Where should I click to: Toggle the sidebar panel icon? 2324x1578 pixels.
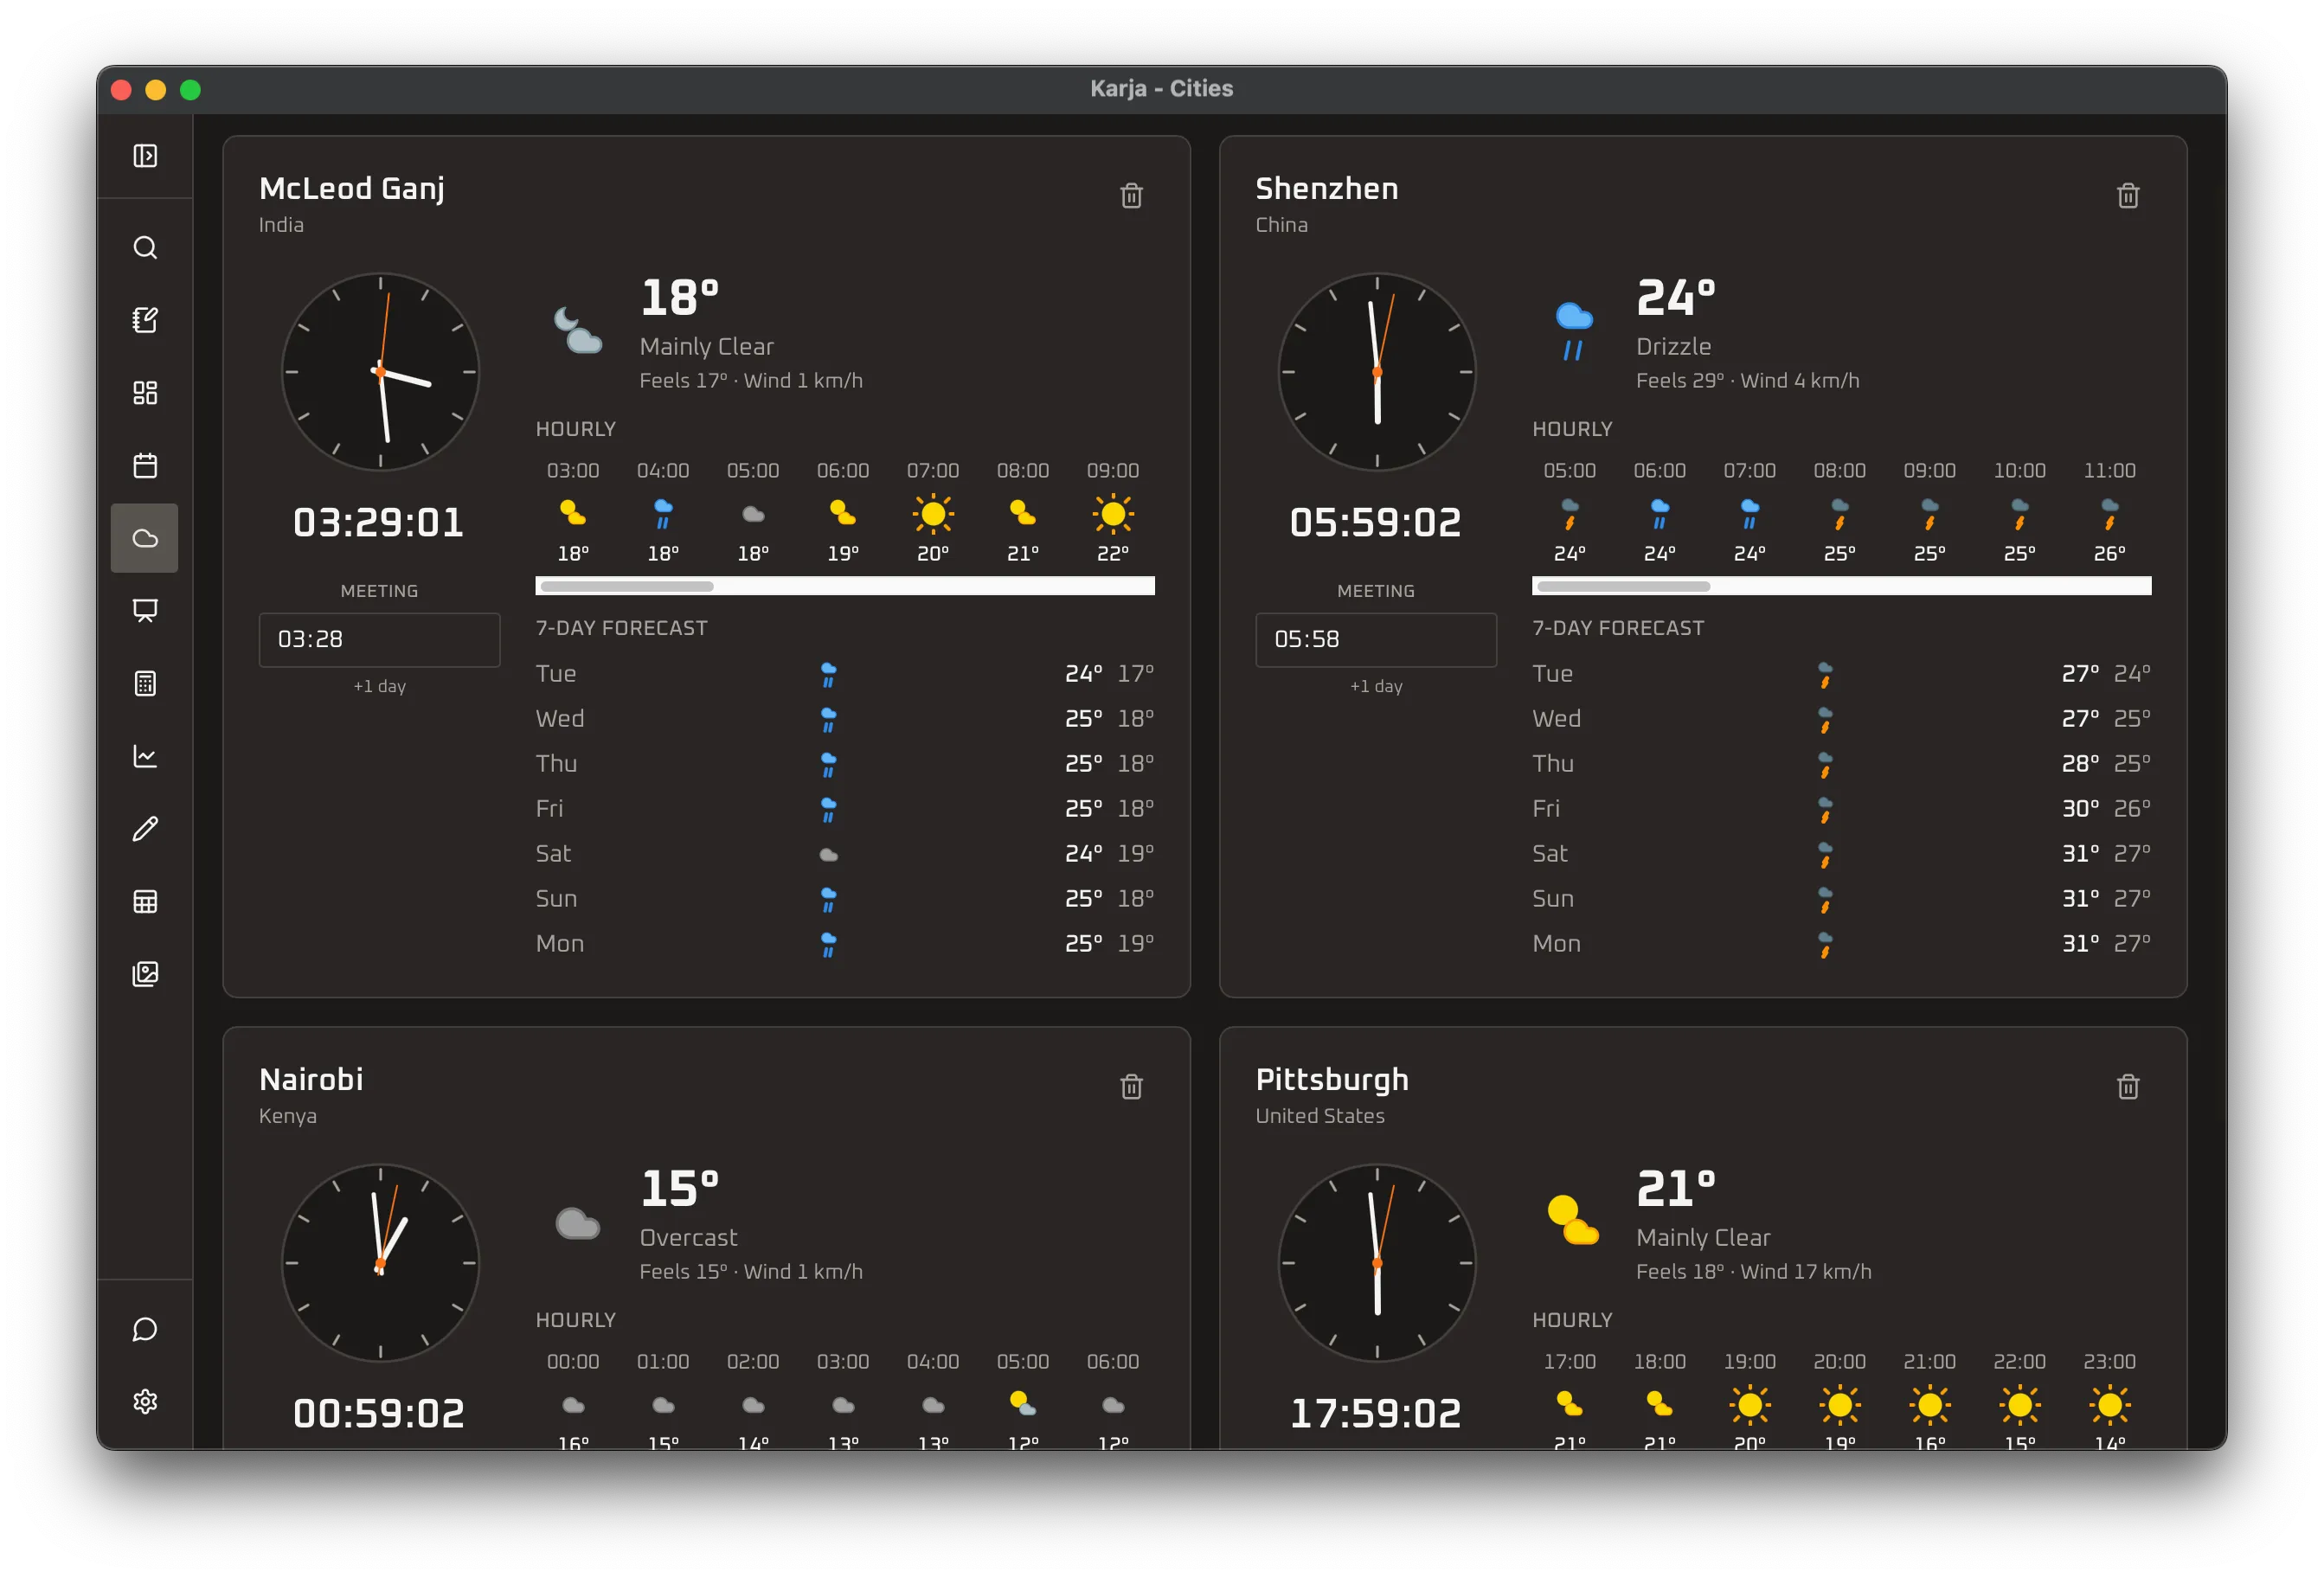coord(145,156)
